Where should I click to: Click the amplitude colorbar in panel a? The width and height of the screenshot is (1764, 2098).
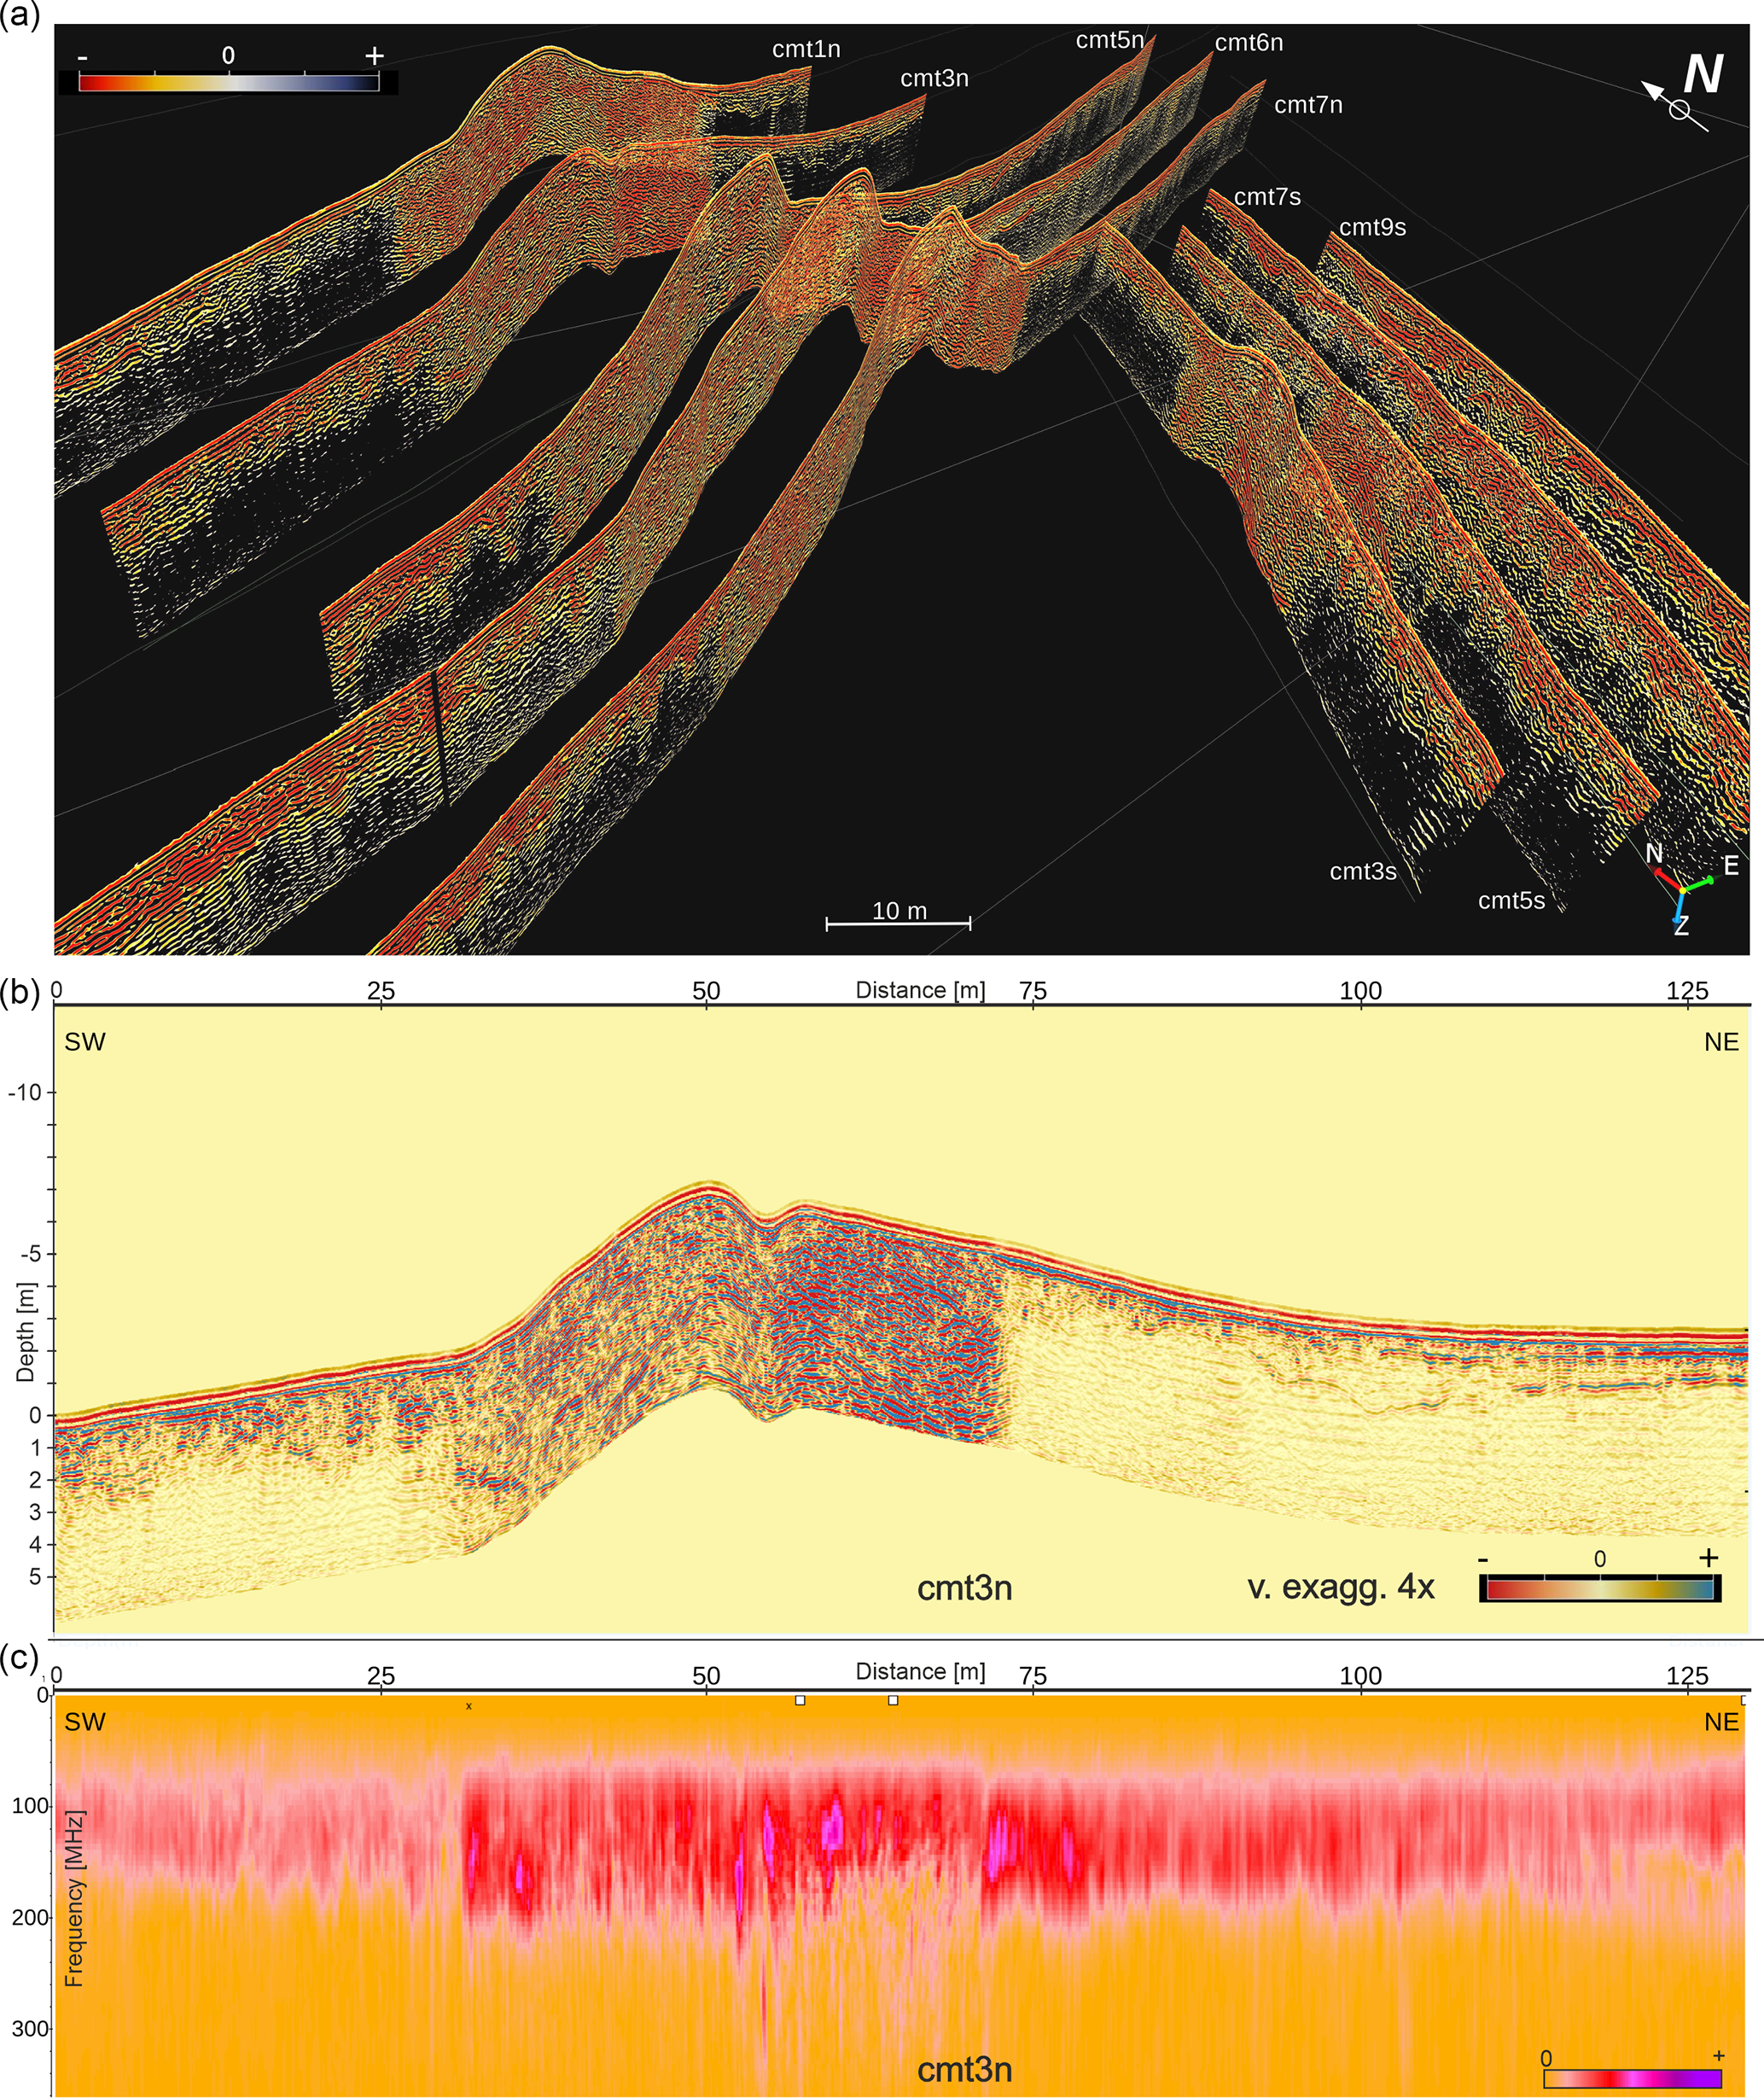coord(228,82)
